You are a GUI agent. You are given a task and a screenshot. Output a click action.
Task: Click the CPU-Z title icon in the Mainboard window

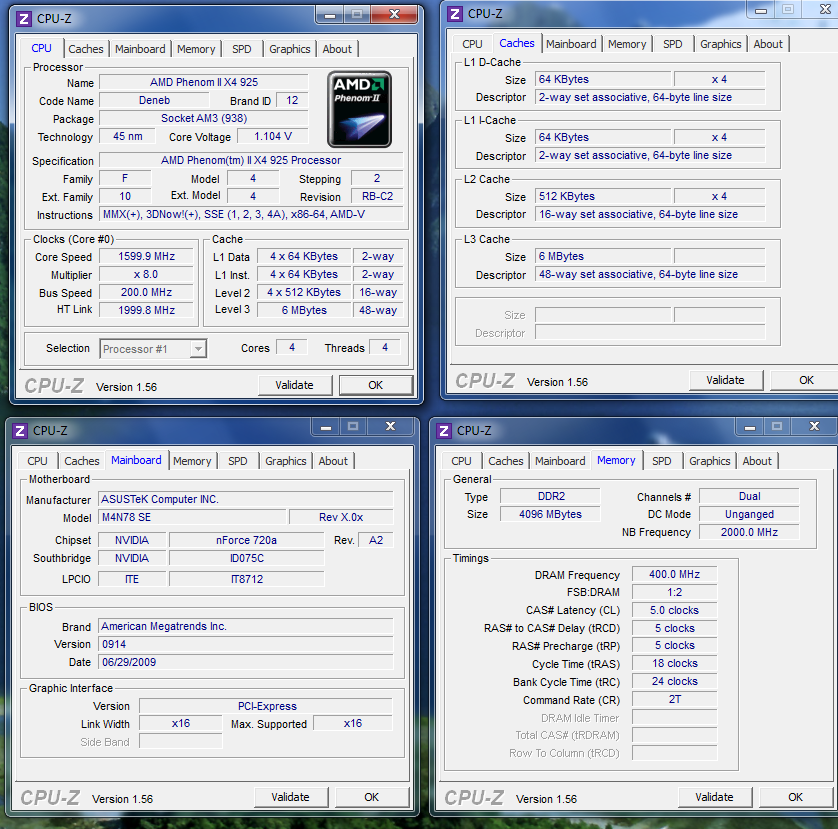pos(20,431)
